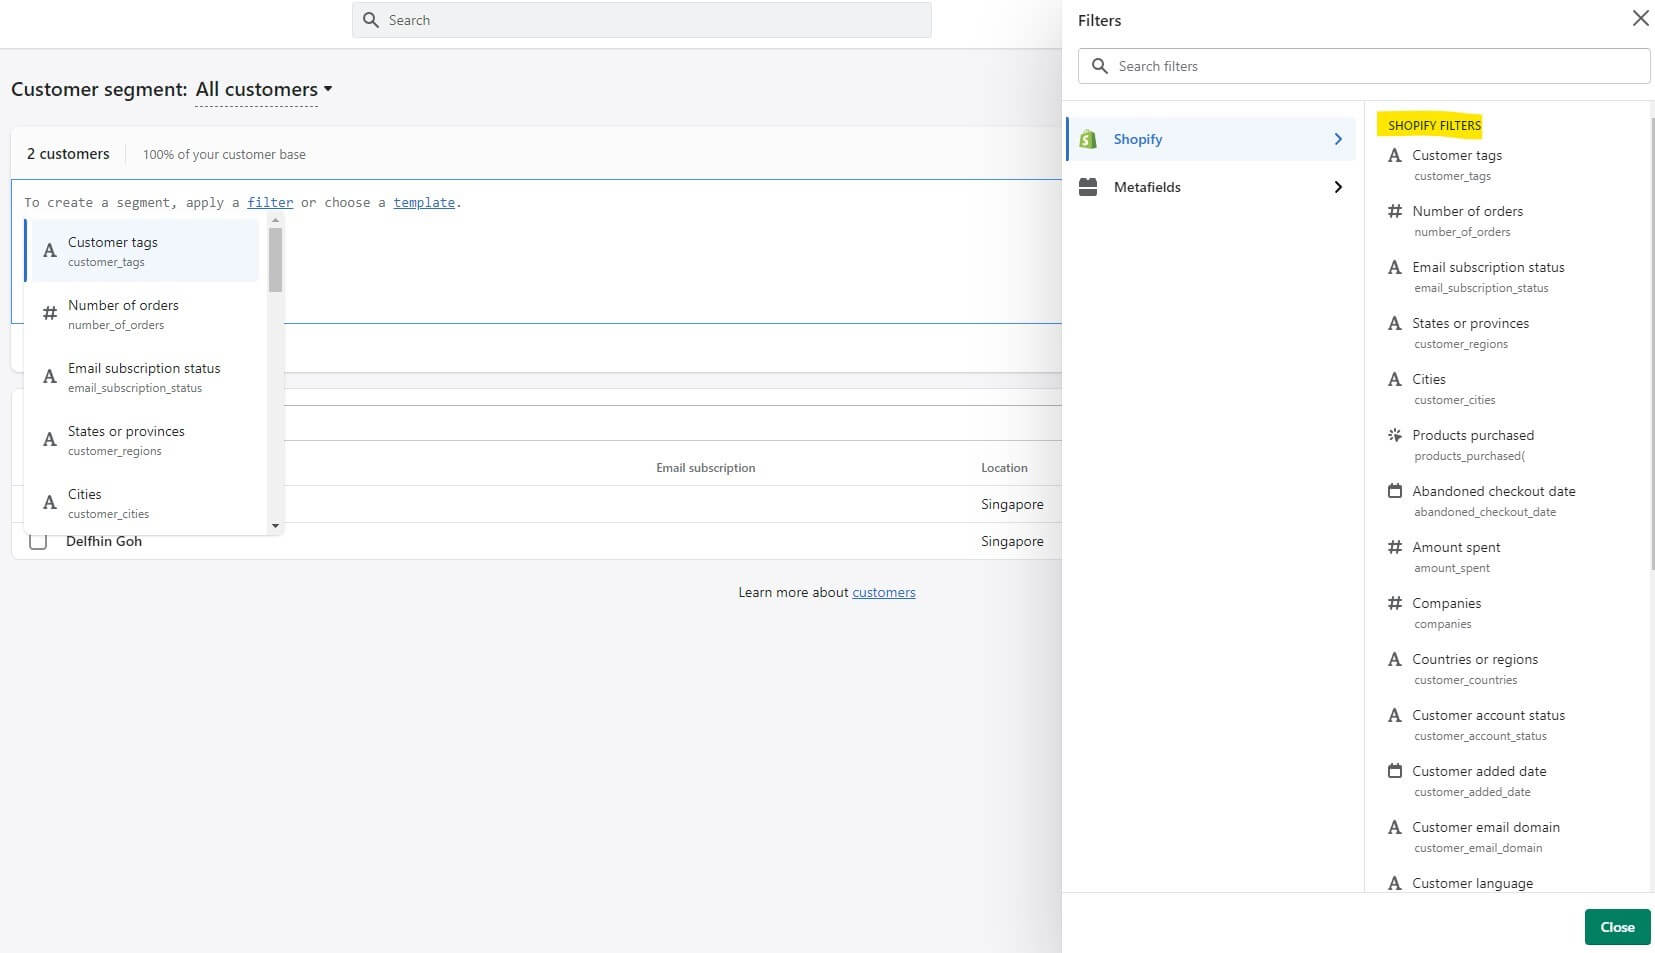Click the hash icon beside Number of orders in autocomplete list

point(50,314)
